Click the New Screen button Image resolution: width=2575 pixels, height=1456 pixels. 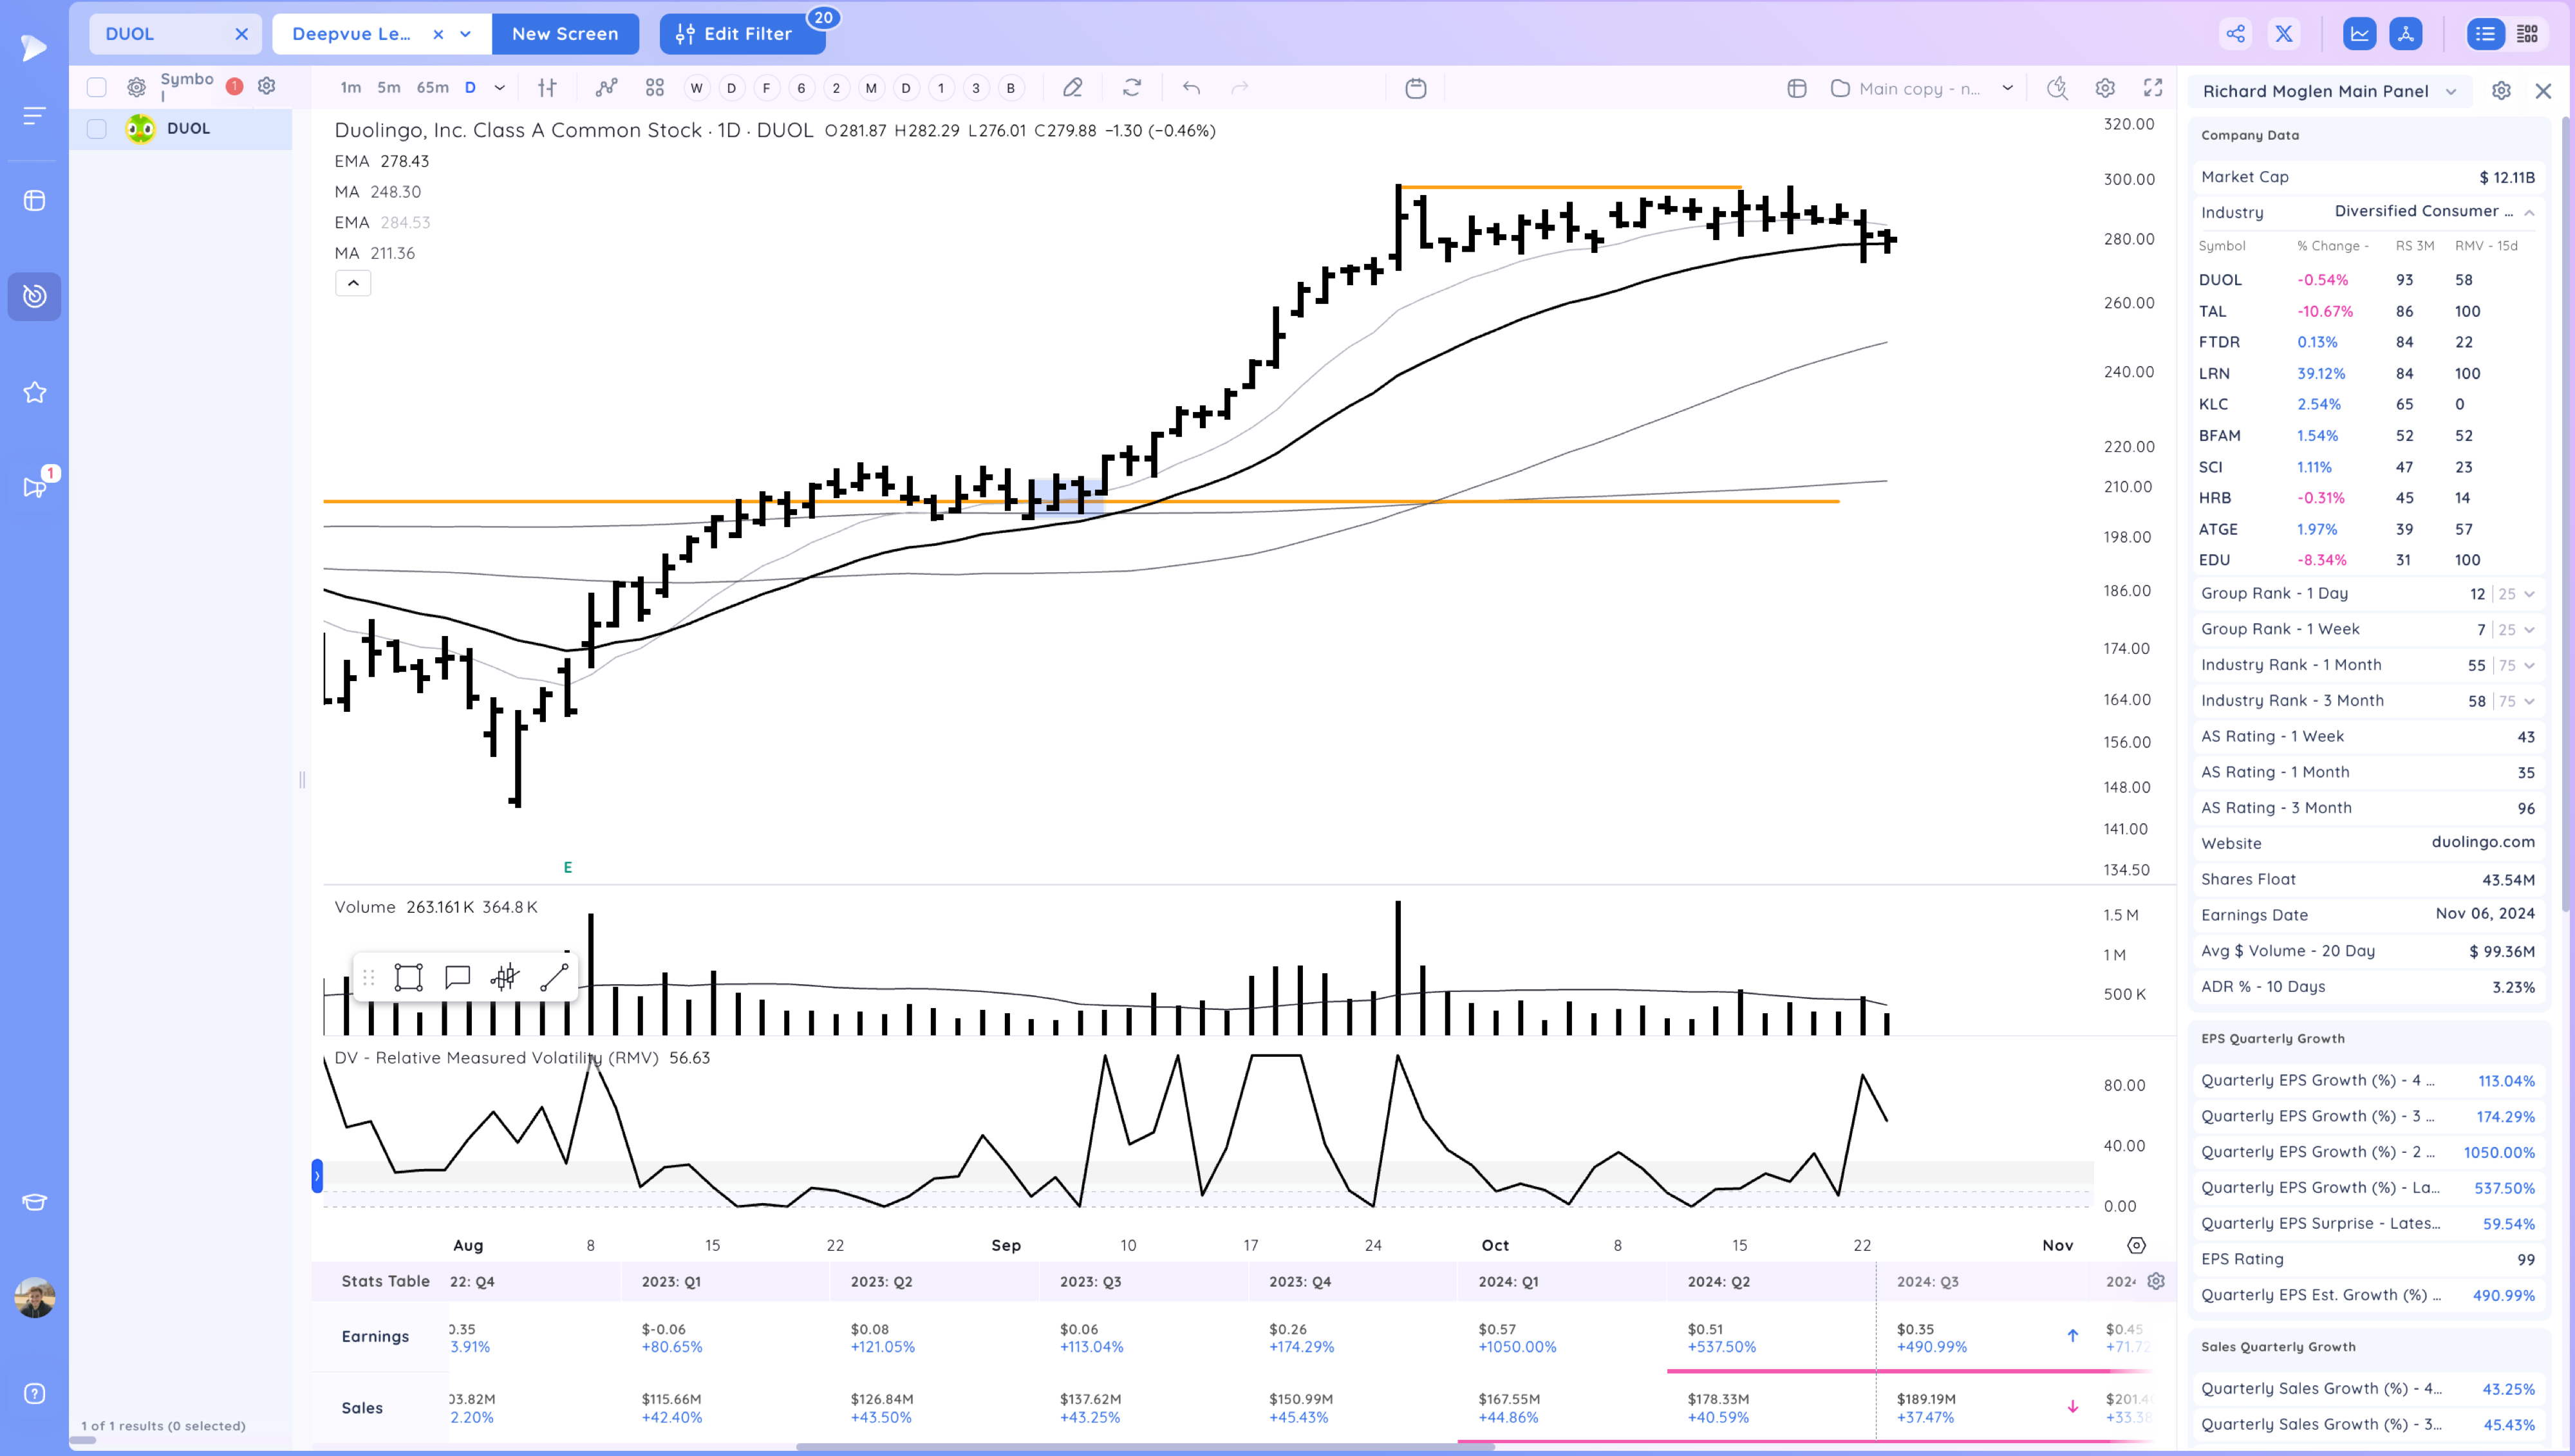tap(565, 34)
